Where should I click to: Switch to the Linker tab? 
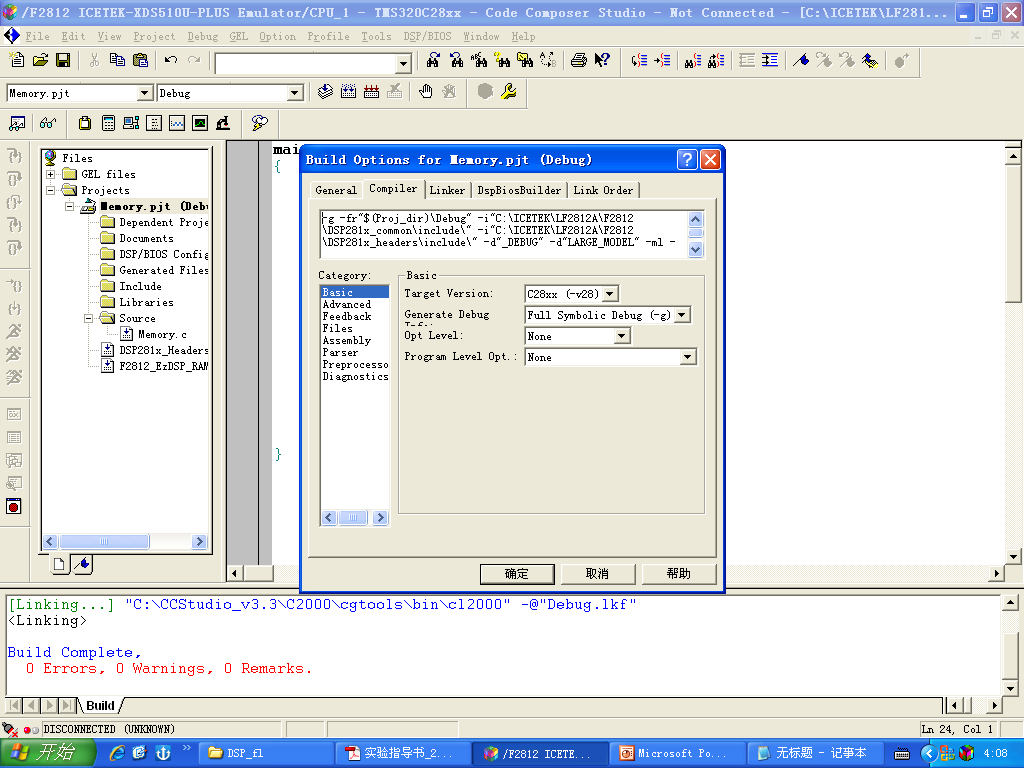click(447, 190)
